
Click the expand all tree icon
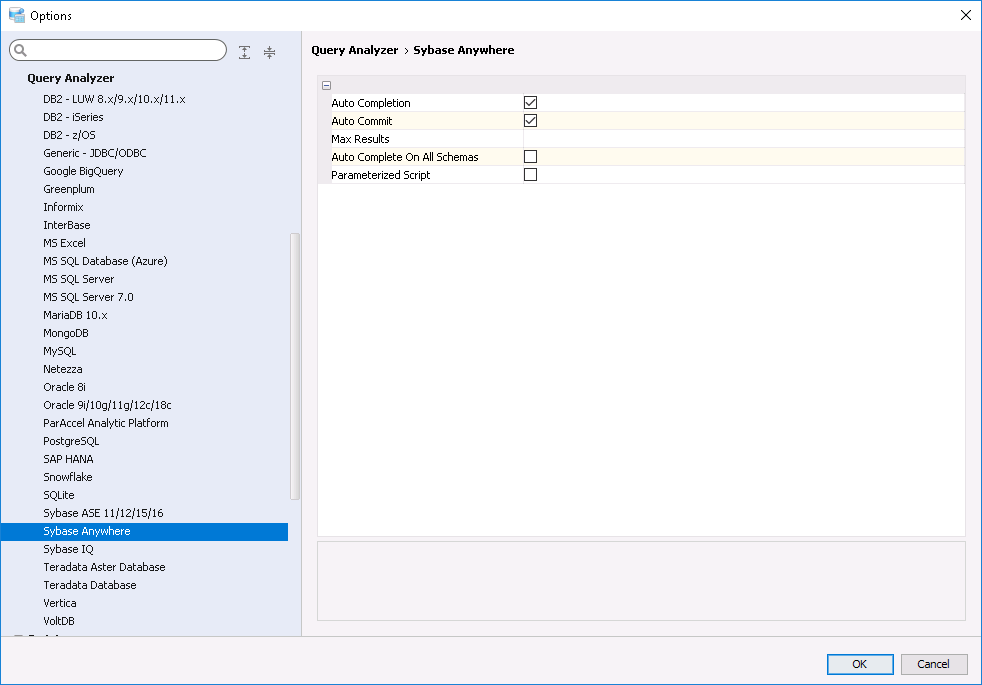pyautogui.click(x=245, y=52)
